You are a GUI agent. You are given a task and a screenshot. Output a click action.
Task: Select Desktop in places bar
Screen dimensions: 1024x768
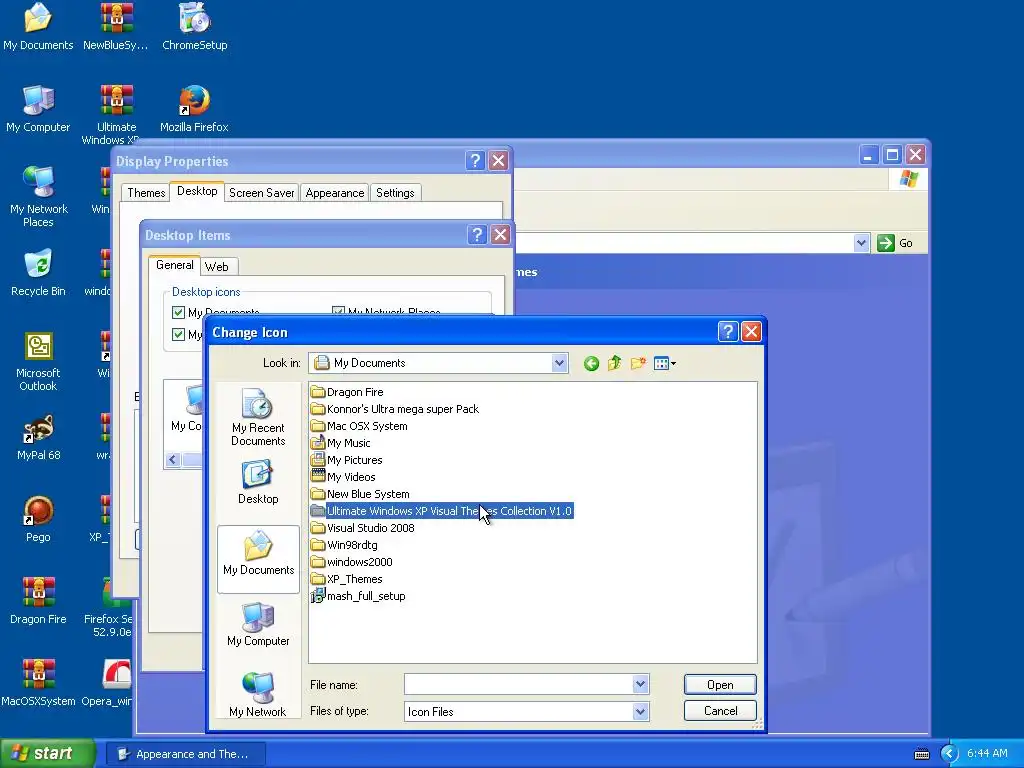[258, 482]
